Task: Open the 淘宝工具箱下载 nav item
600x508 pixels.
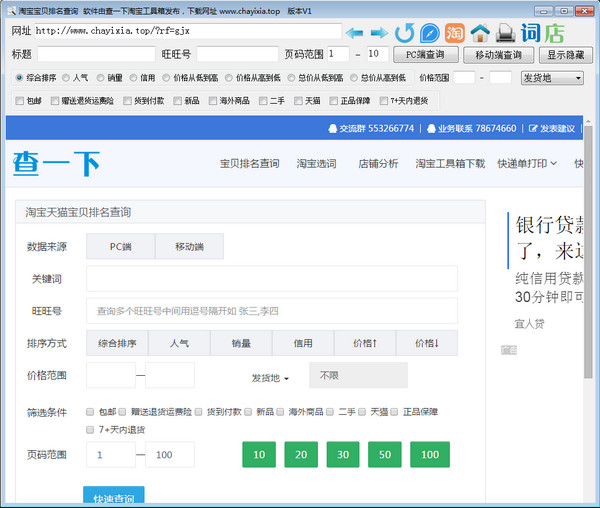Action: 450,164
